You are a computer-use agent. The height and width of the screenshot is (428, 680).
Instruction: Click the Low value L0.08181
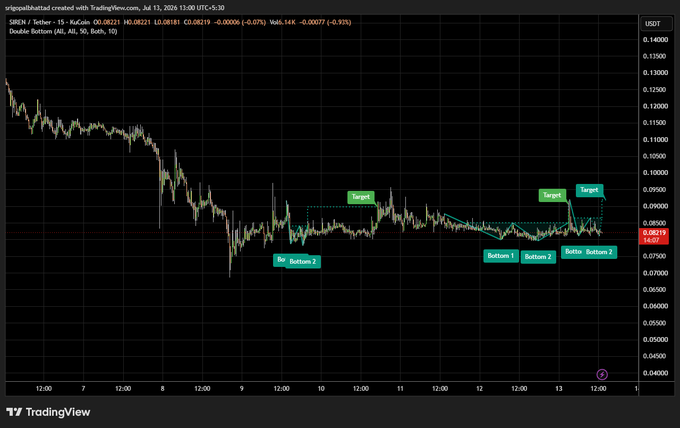167,22
